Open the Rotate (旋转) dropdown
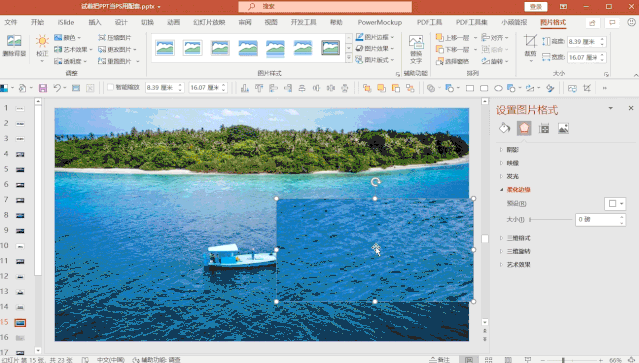This screenshot has width=639, height=363. [x=495, y=61]
